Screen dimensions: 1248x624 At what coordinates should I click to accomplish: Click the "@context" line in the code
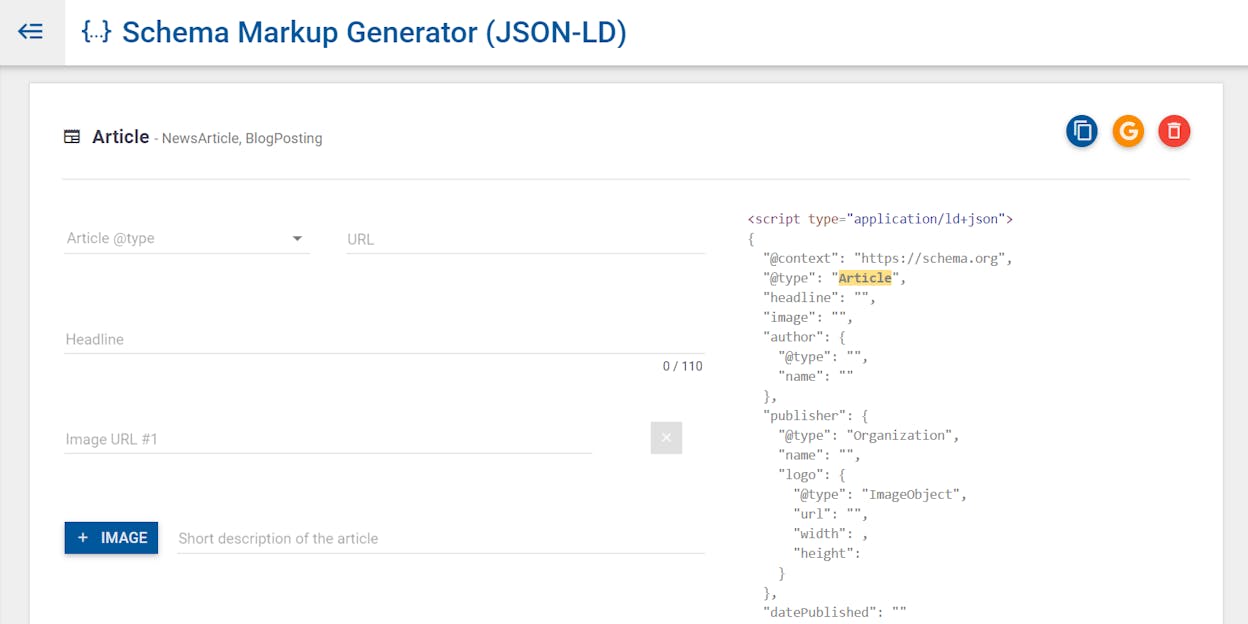(888, 258)
